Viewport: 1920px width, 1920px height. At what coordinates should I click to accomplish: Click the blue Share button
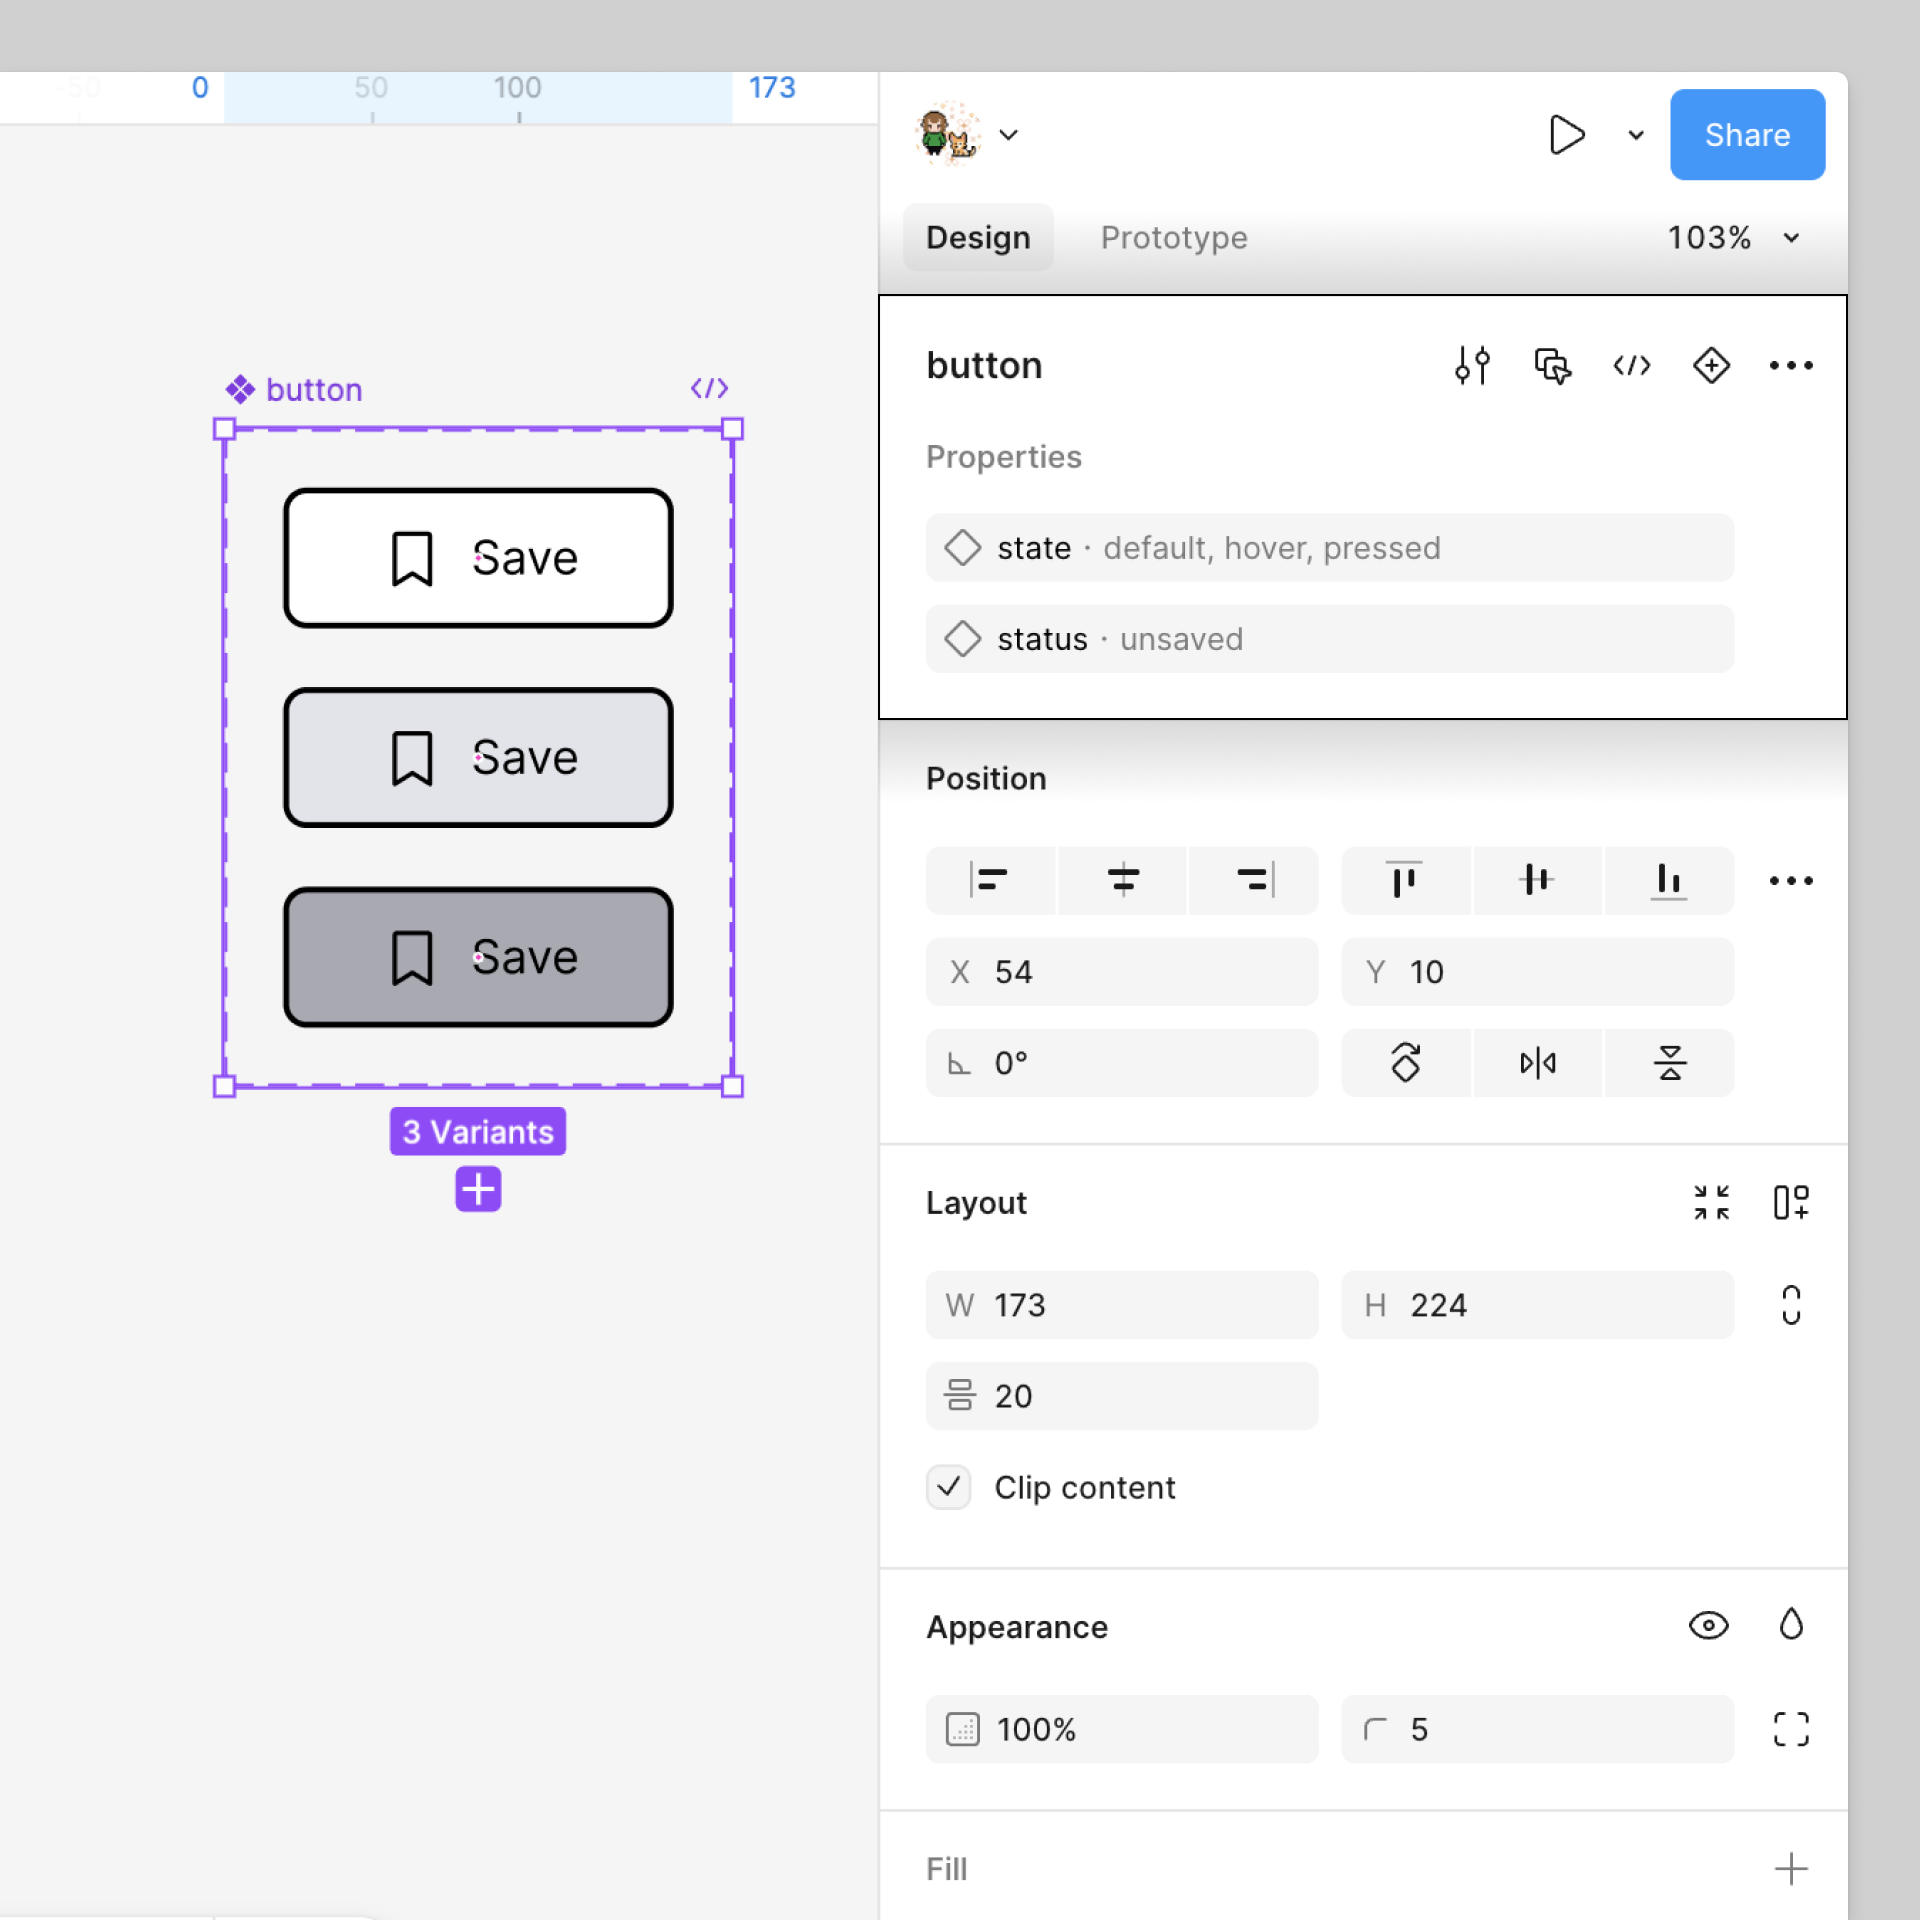1746,135
